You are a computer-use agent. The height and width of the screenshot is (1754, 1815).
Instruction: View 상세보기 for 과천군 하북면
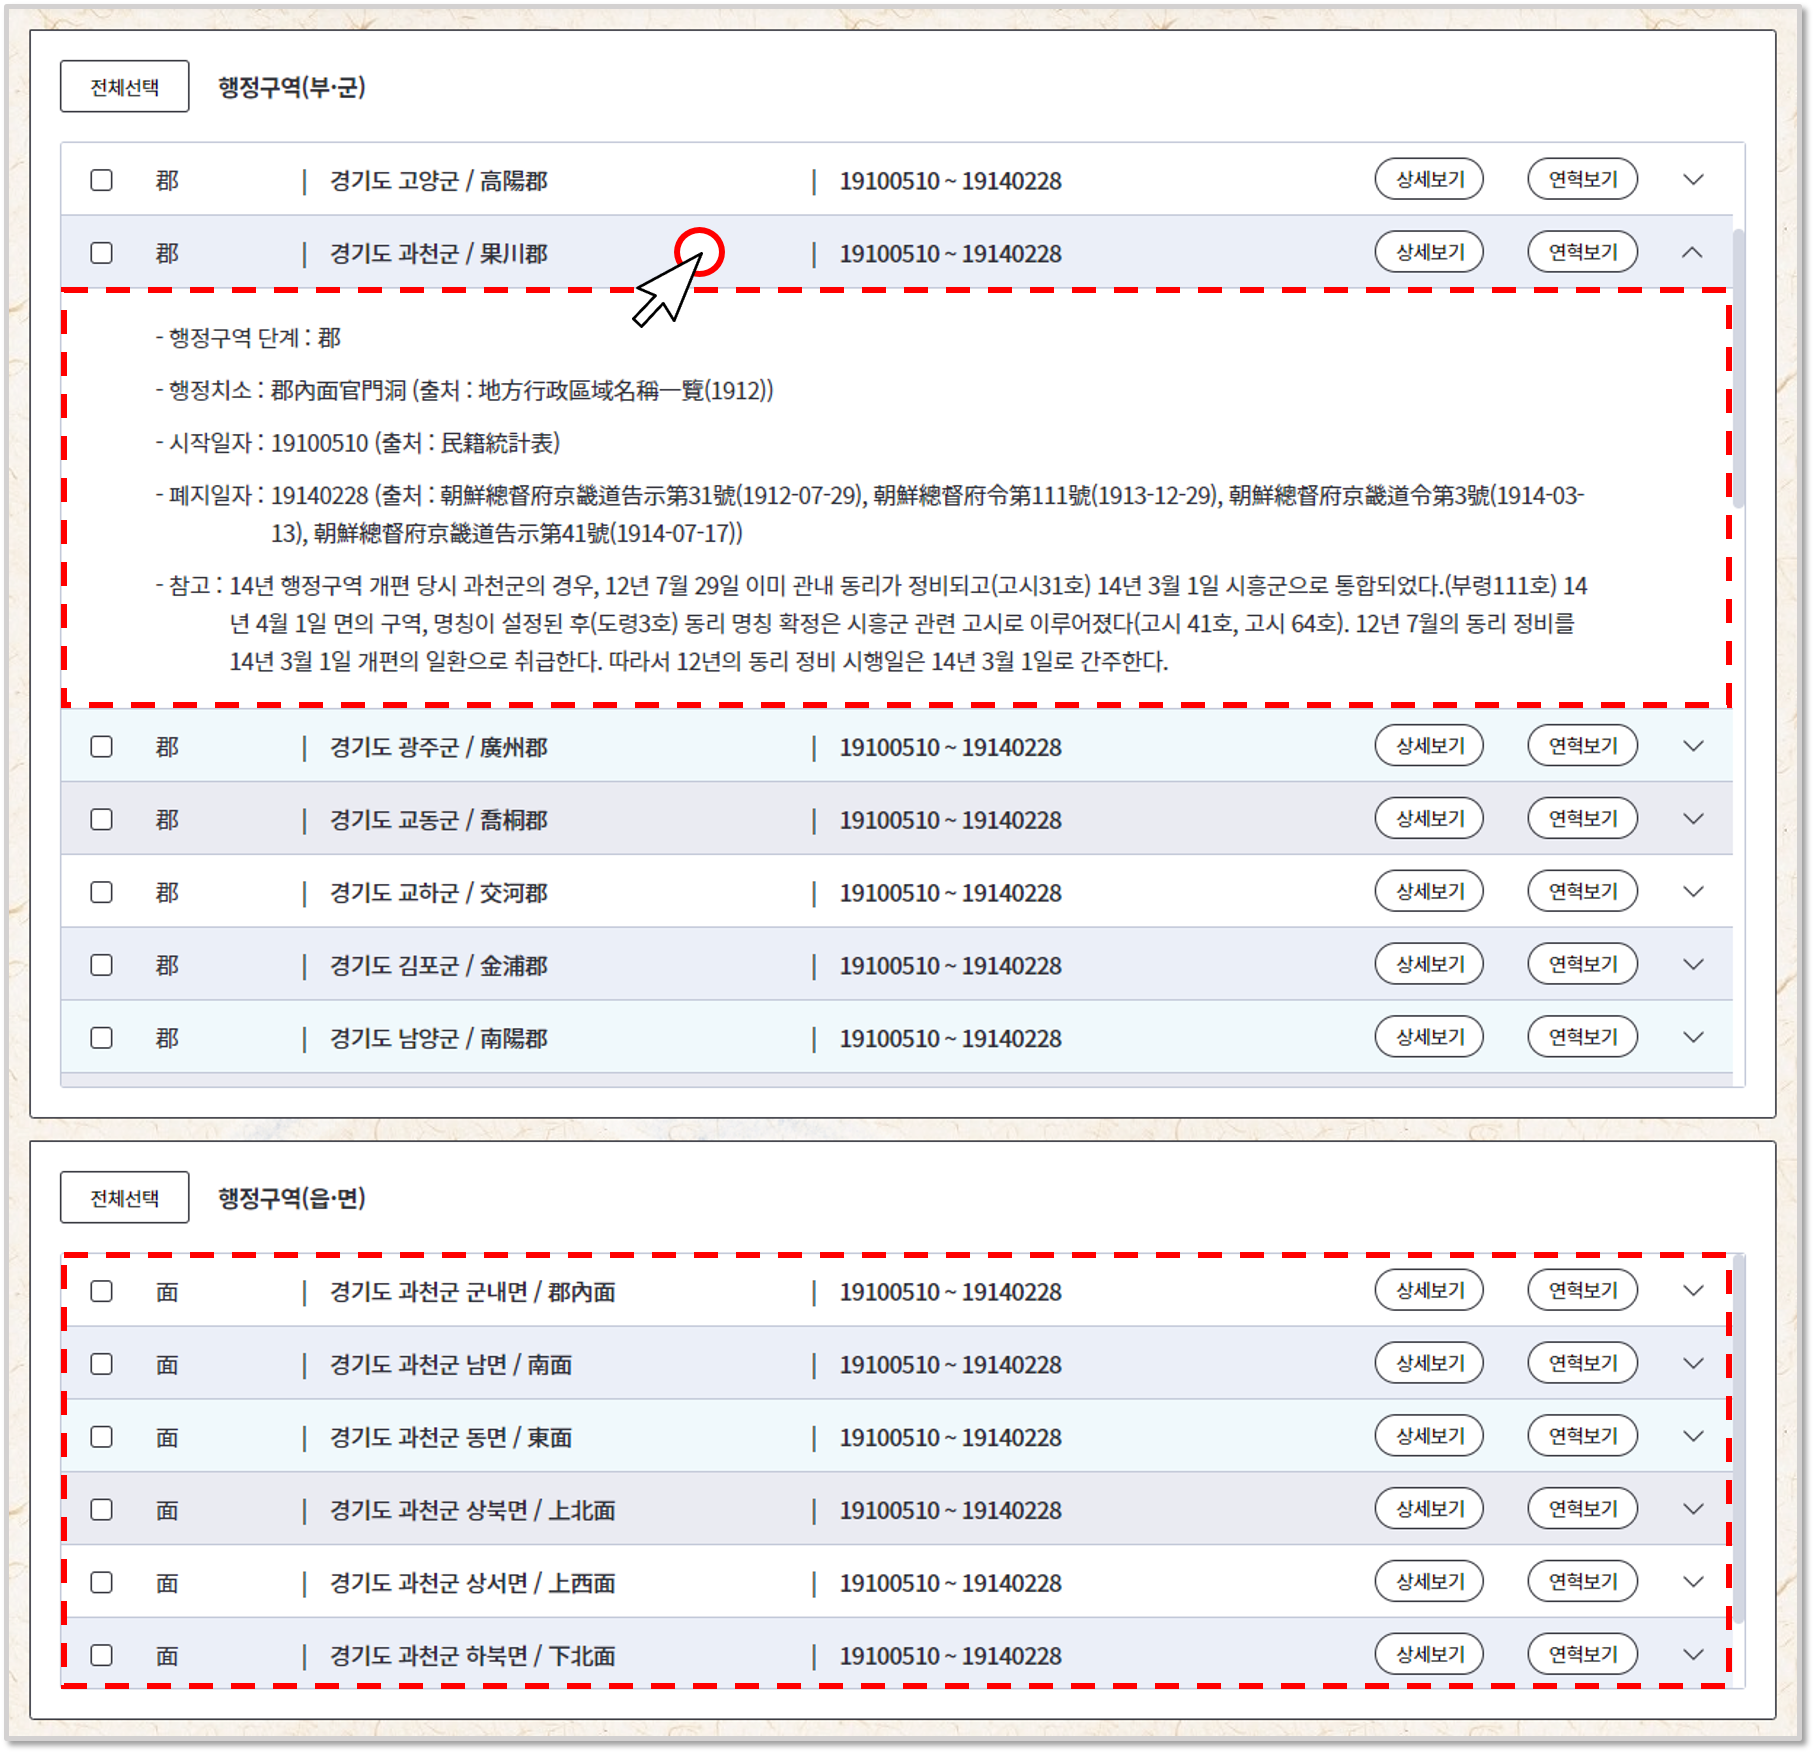pyautogui.click(x=1429, y=1655)
